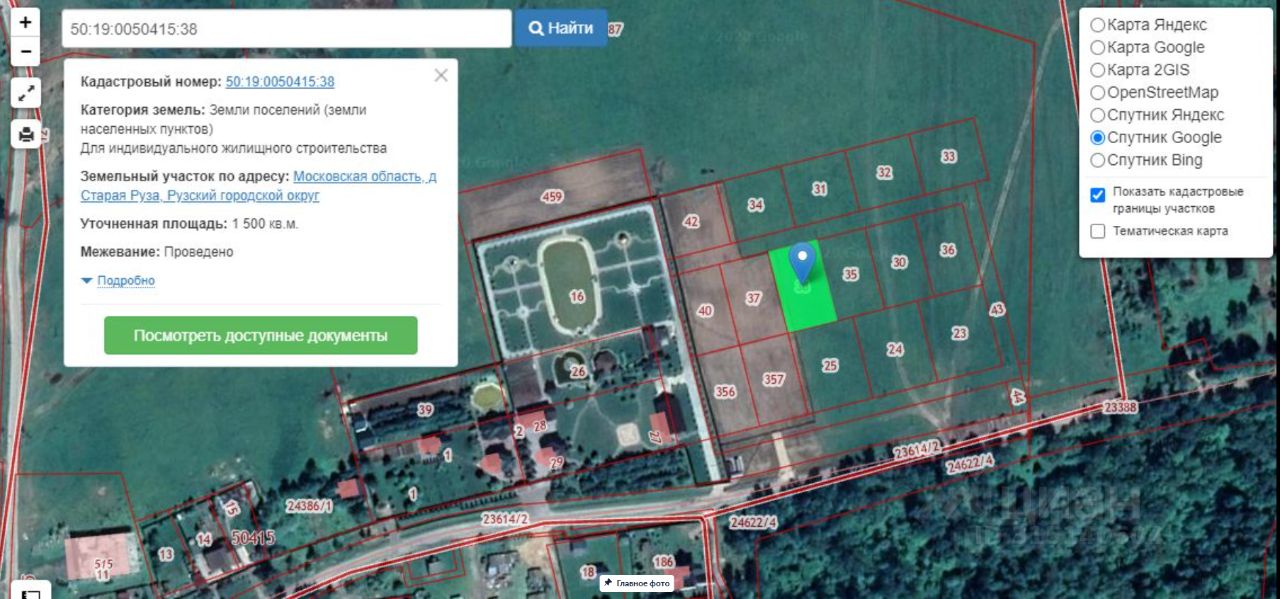Image resolution: width=1280 pixels, height=599 pixels.
Task: Click parcel number 33 on map
Action: tap(949, 156)
